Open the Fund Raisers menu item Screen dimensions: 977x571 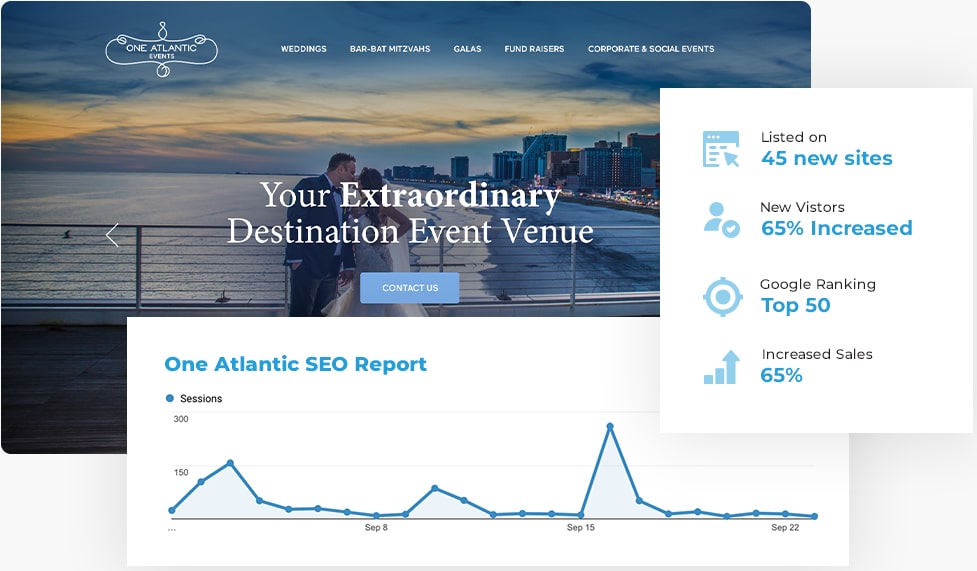coord(534,49)
